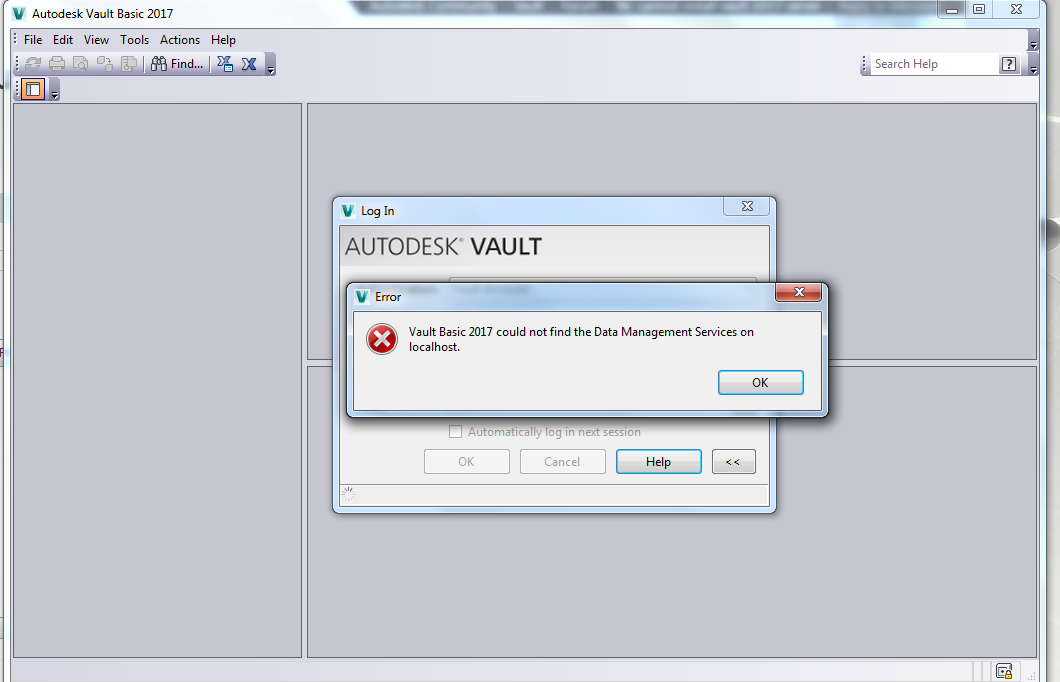The image size is (1060, 682).
Task: Collapse the Log In dialog with the << button
Action: 733,461
